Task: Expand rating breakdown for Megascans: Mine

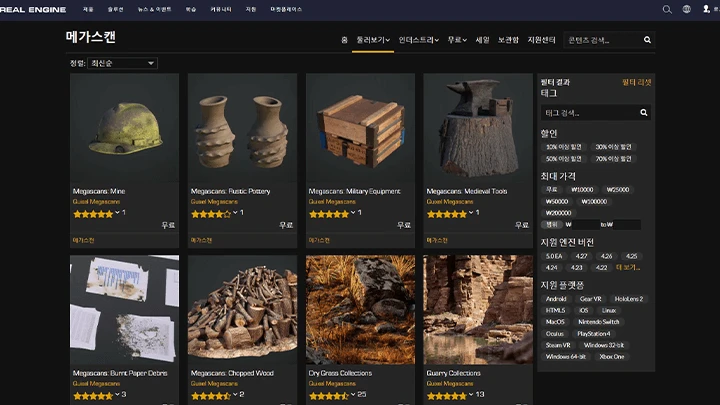Action: (x=117, y=213)
